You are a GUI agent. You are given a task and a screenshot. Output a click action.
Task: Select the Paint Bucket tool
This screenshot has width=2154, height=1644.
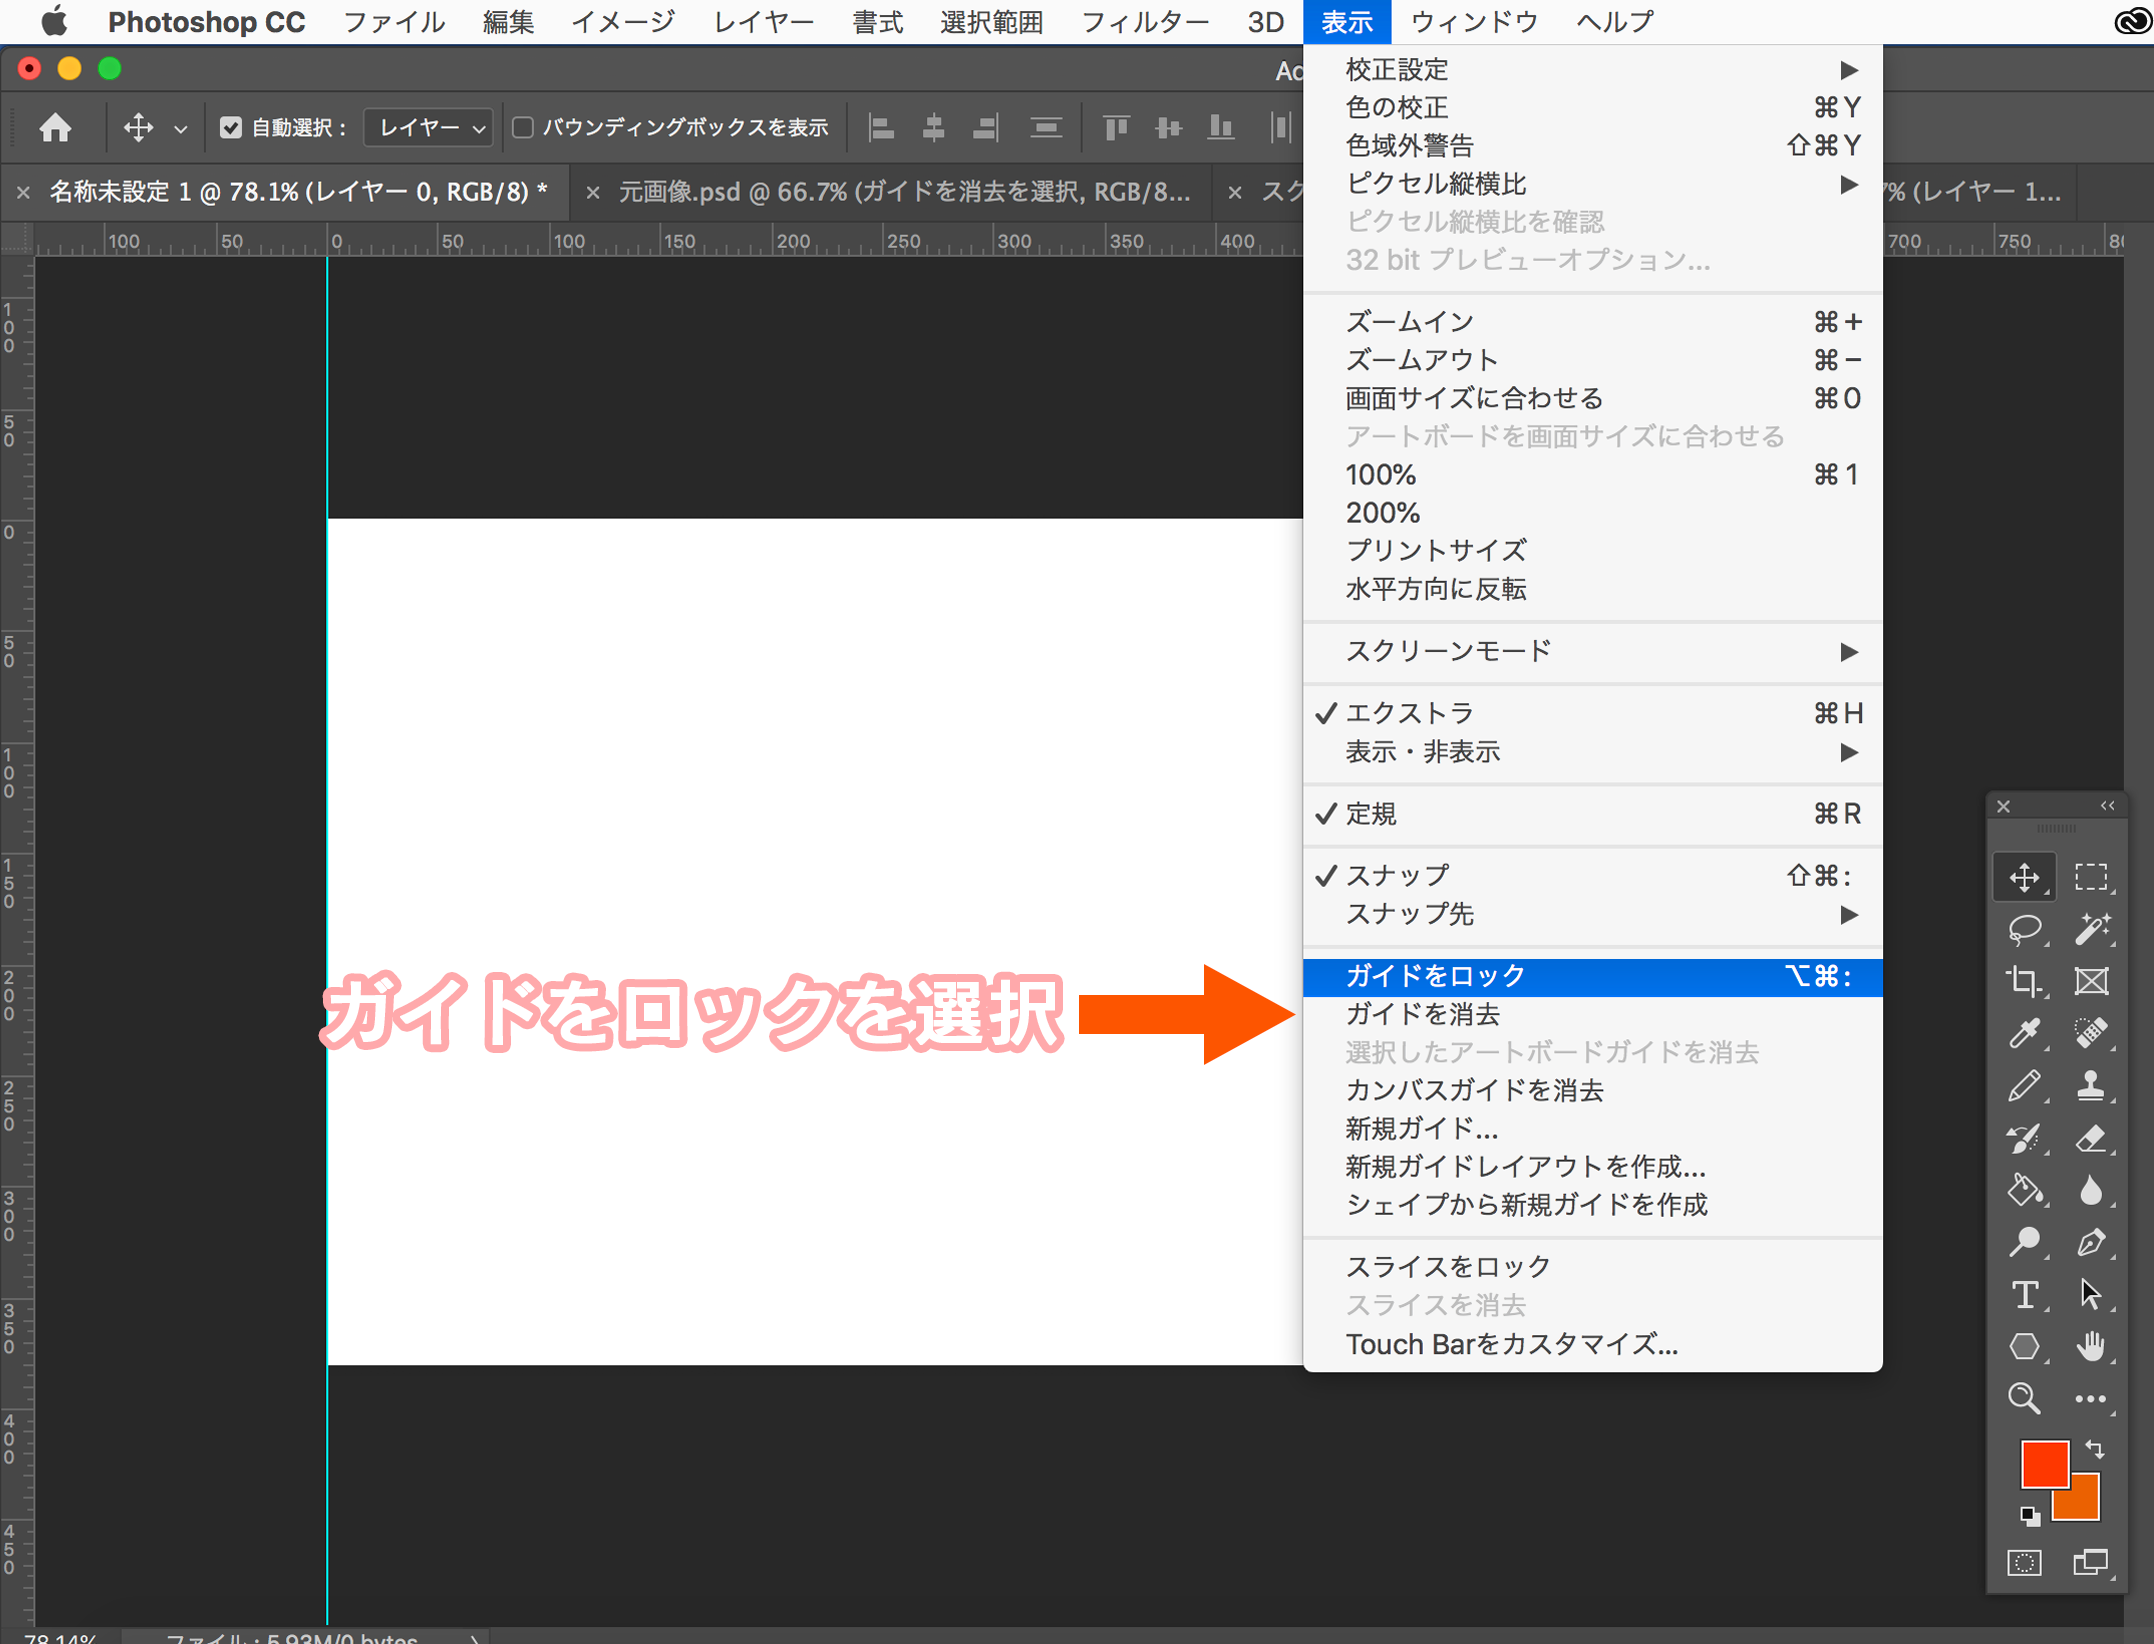[x=2024, y=1189]
